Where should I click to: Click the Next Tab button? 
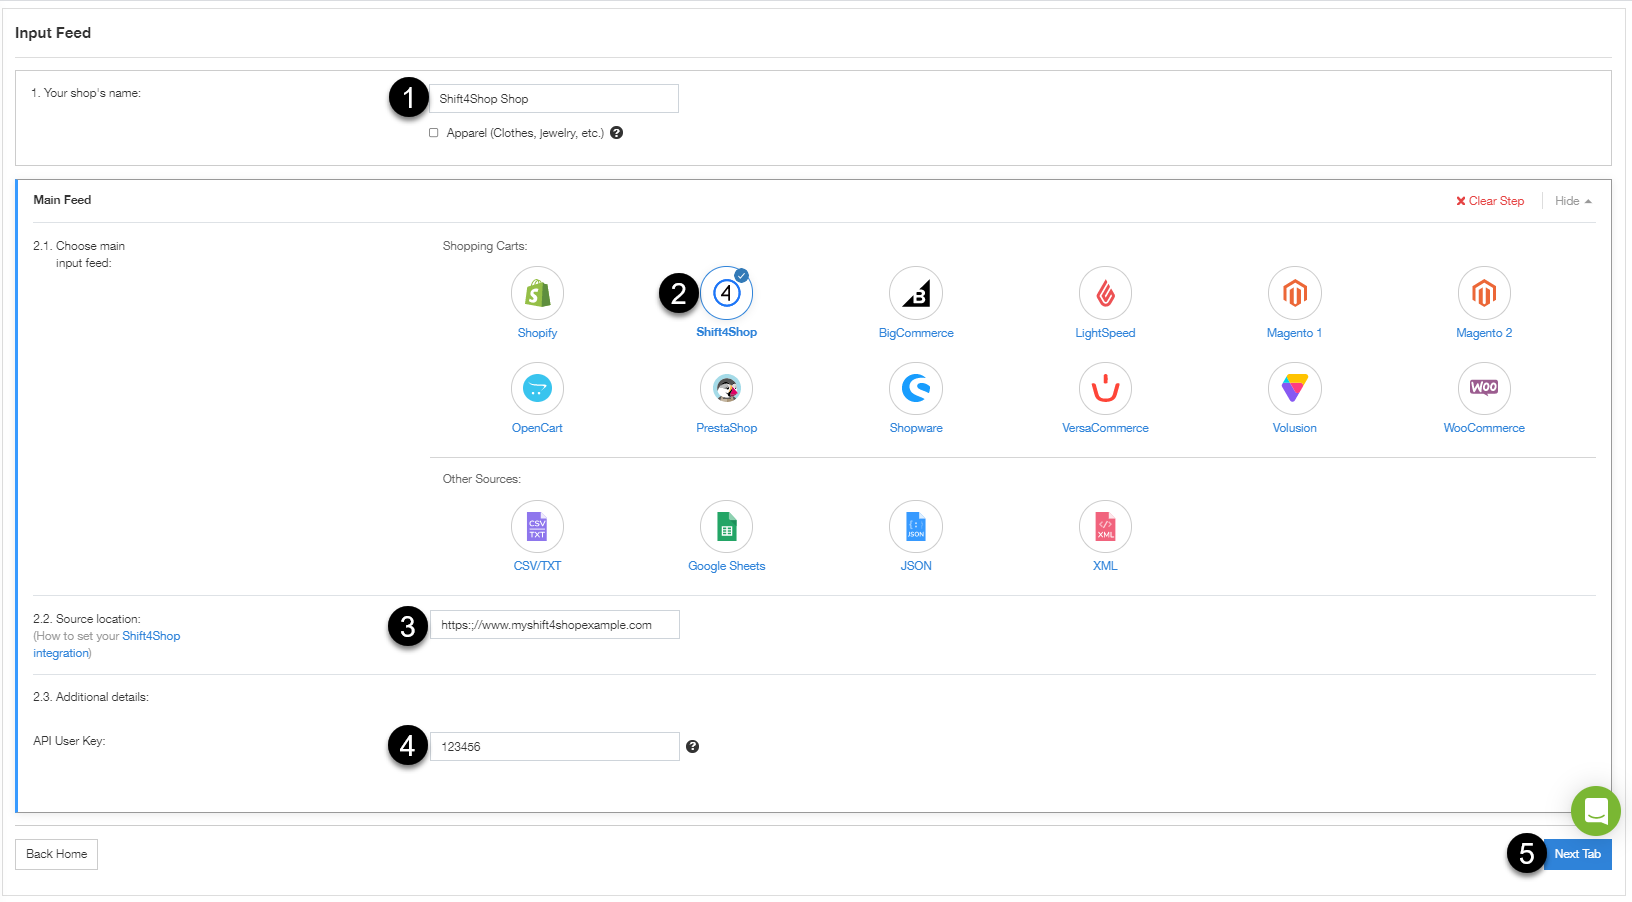[x=1577, y=854]
